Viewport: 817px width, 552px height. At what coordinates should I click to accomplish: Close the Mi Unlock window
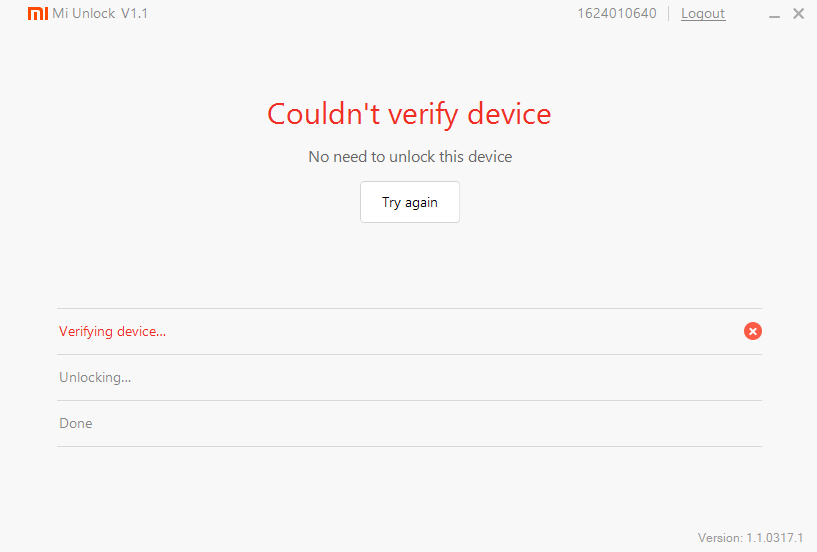pyautogui.click(x=799, y=14)
